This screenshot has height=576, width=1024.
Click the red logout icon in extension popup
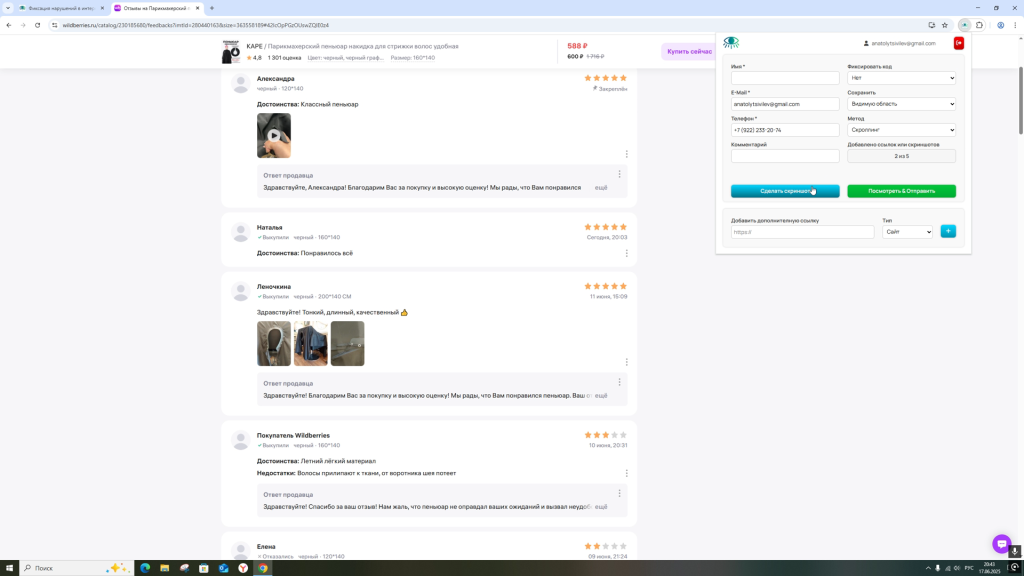(x=958, y=43)
